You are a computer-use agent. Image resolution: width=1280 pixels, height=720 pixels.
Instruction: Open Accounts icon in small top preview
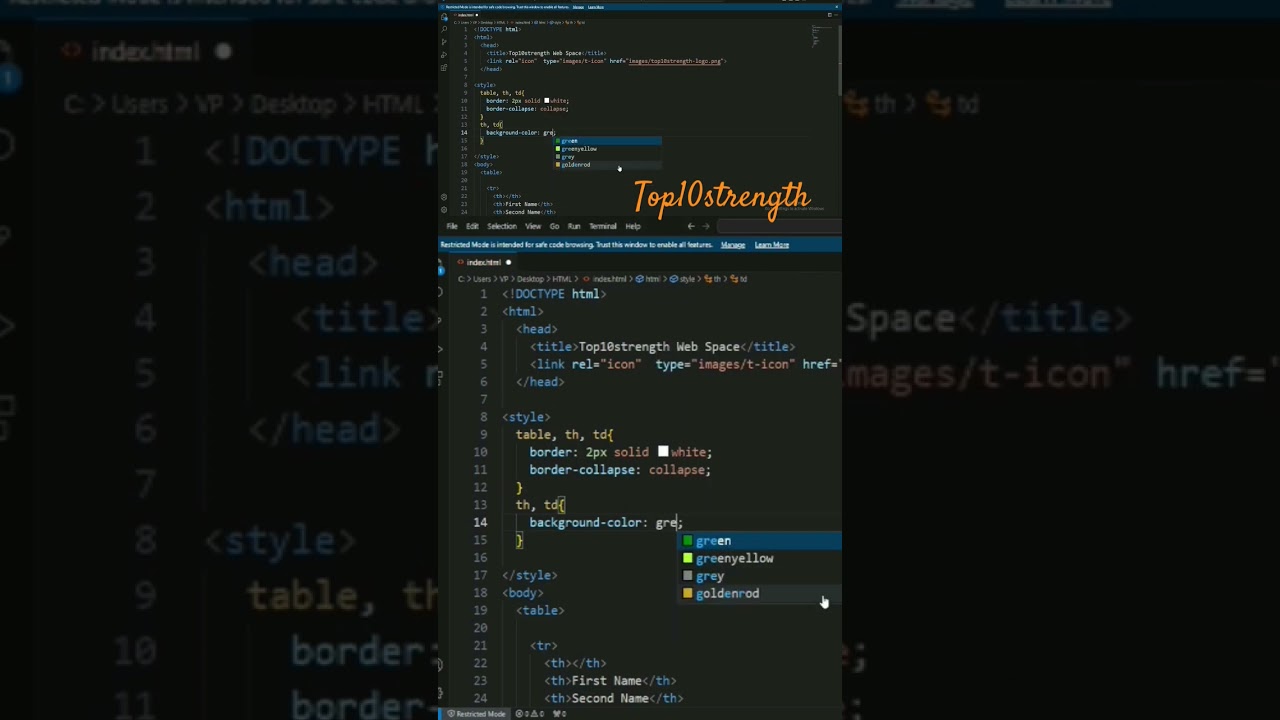(444, 197)
